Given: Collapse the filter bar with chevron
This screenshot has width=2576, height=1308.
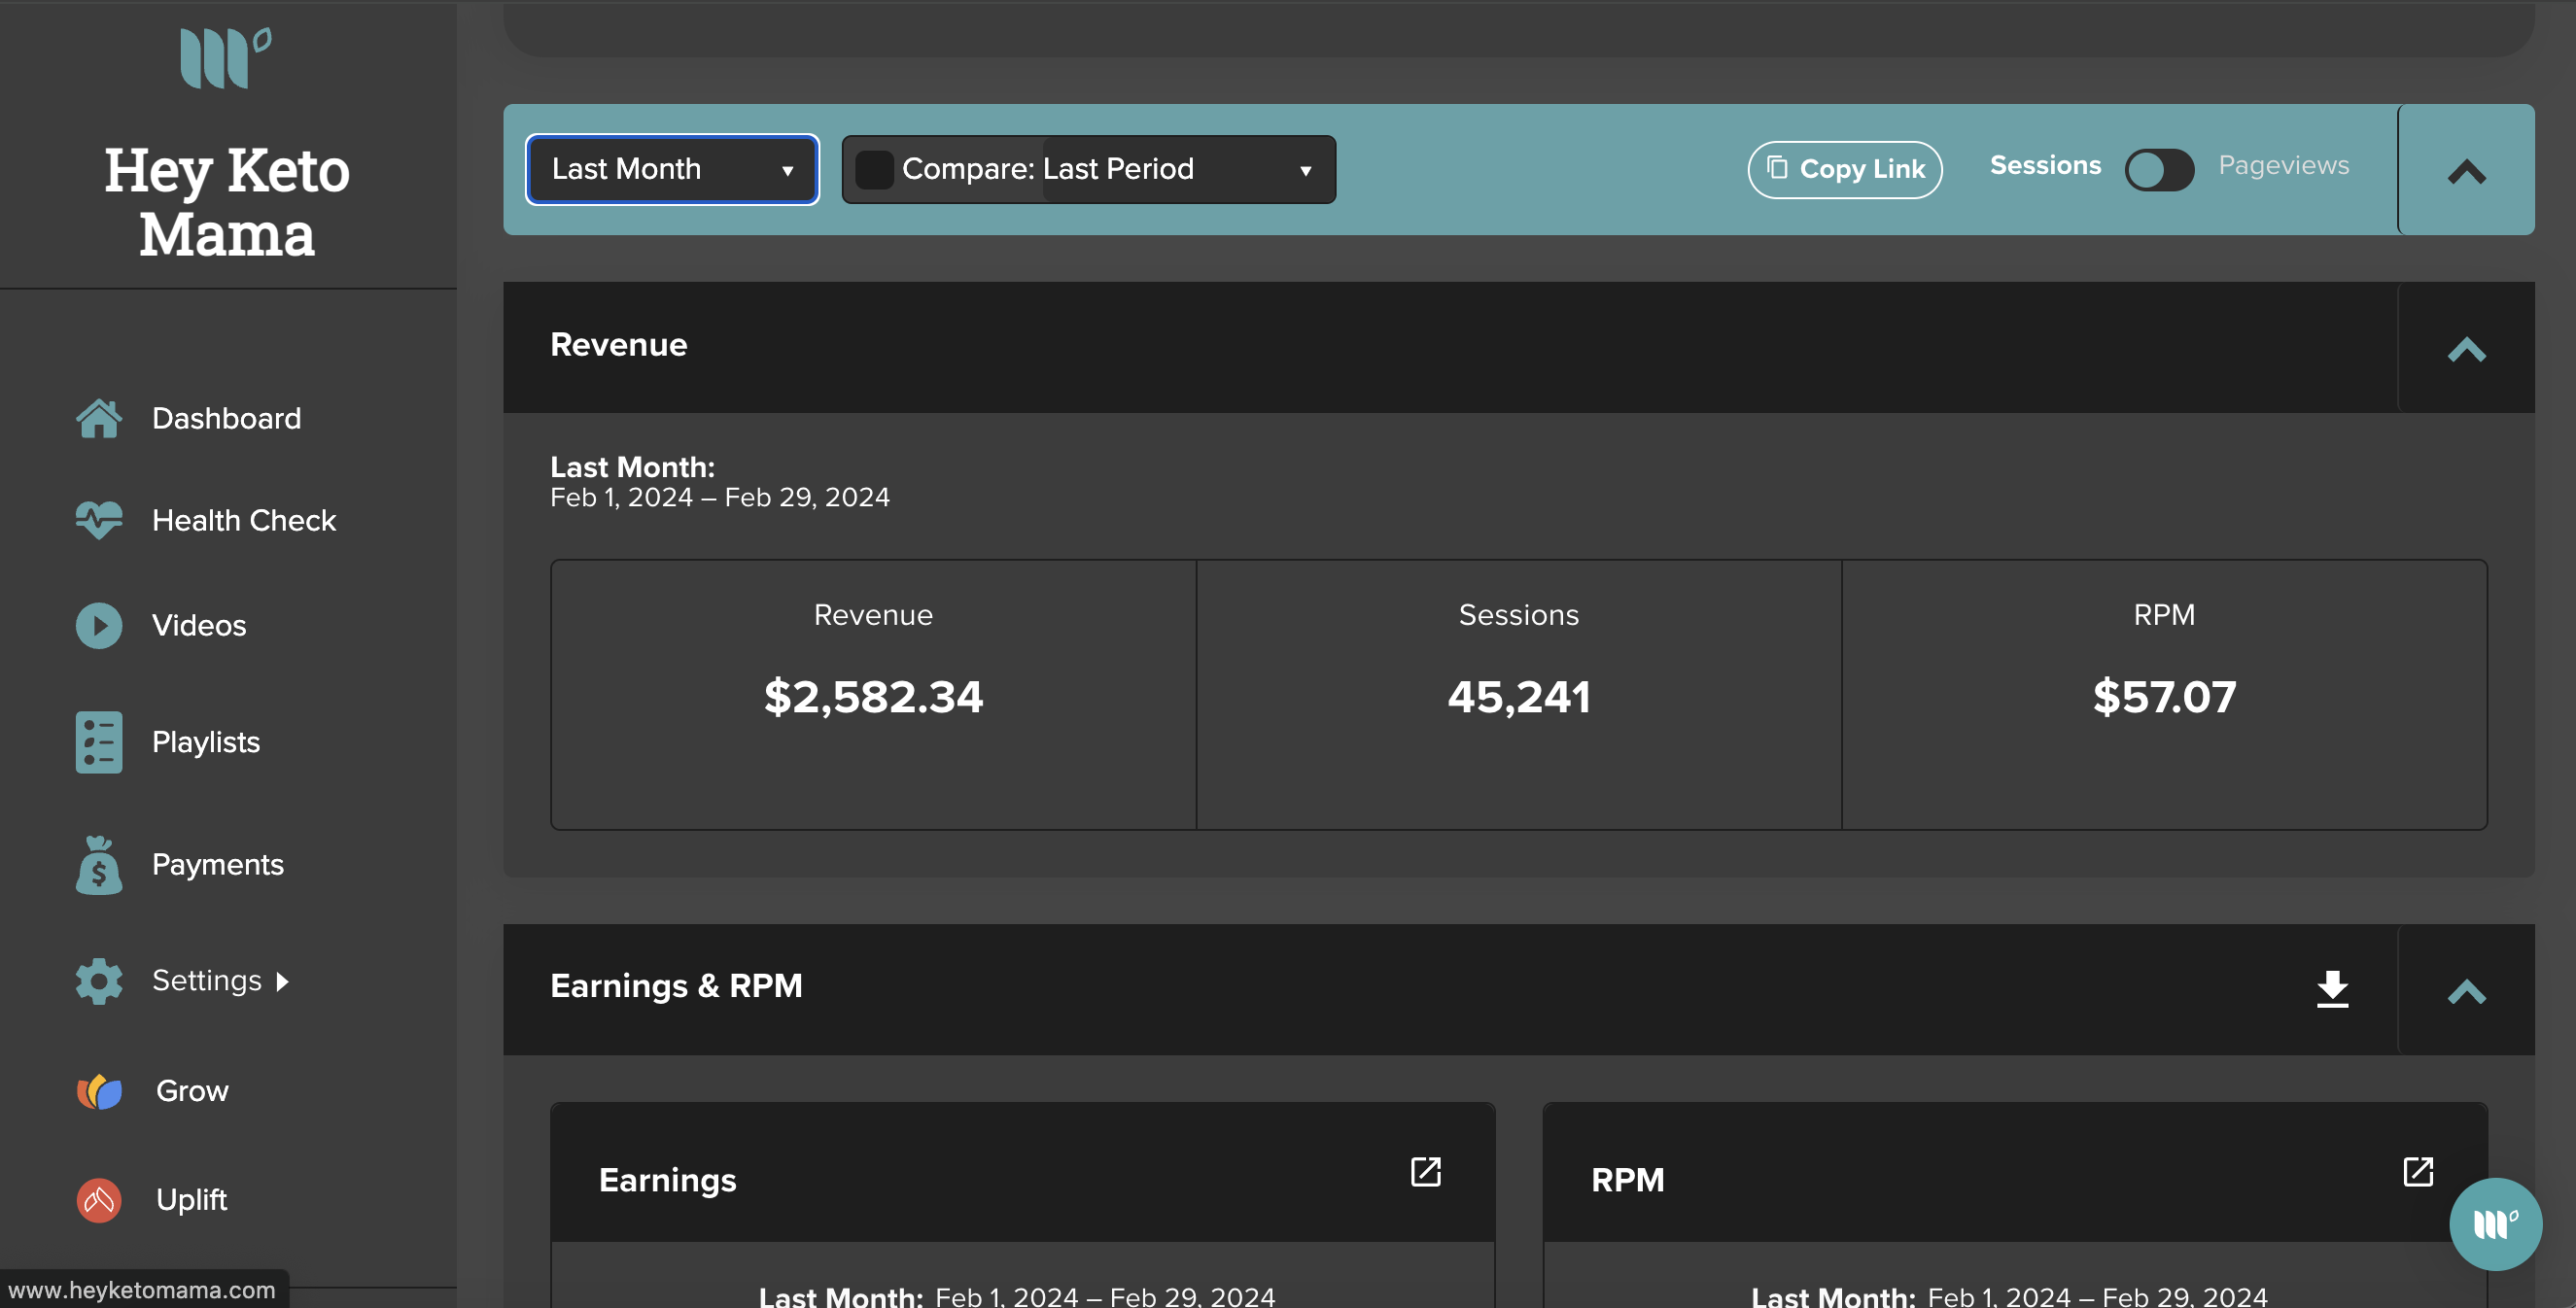Looking at the screenshot, I should [x=2467, y=171].
